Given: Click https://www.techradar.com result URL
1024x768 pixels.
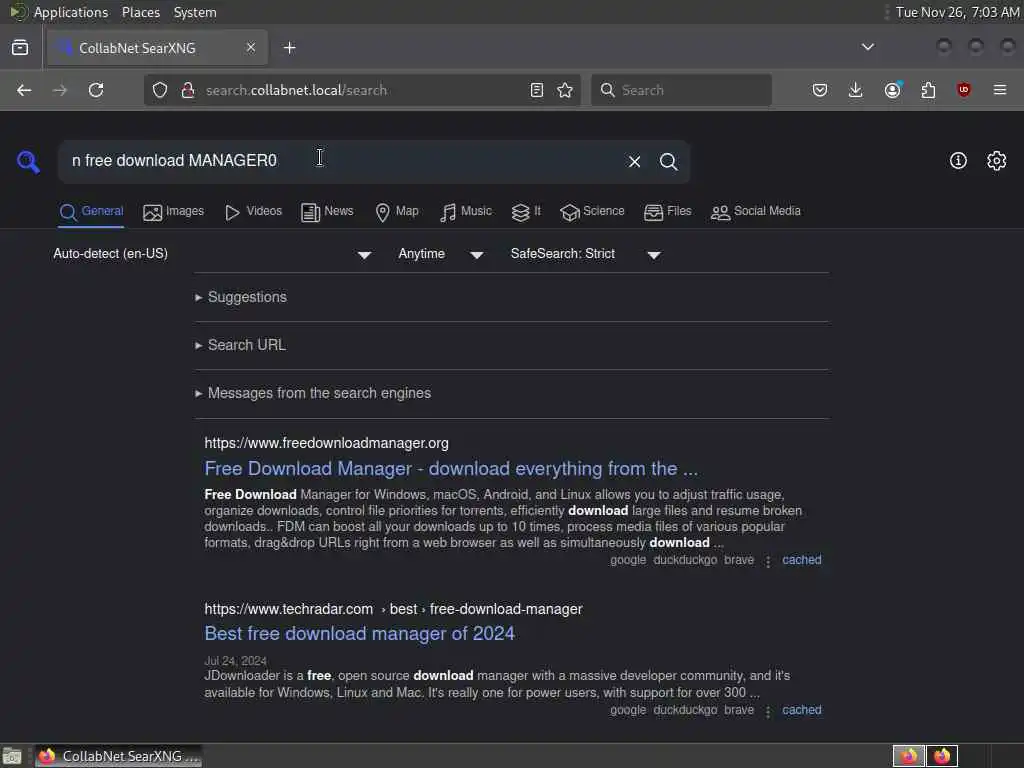Looking at the screenshot, I should (393, 609).
